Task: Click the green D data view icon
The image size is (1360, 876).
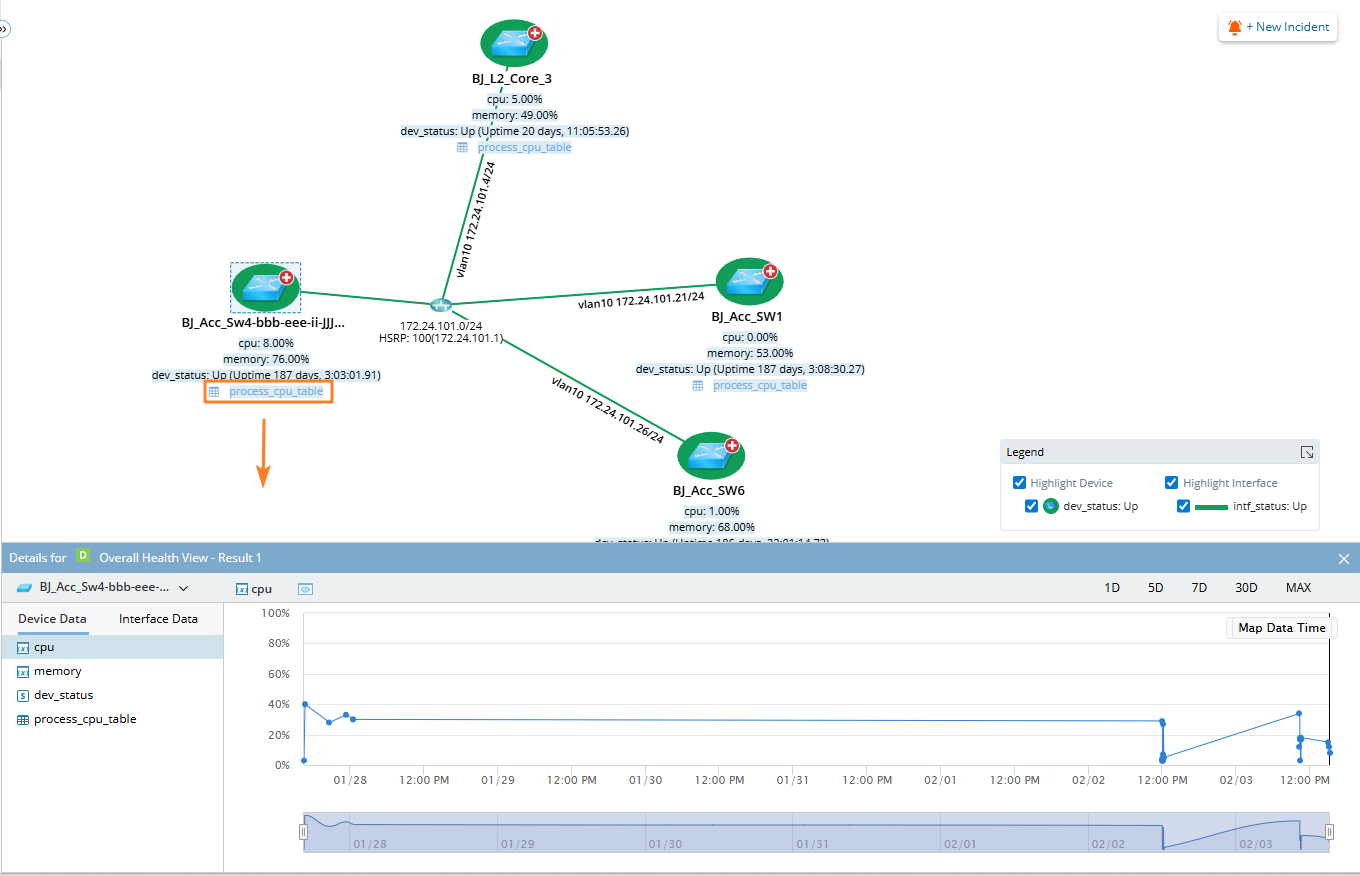Action: pyautogui.click(x=84, y=556)
